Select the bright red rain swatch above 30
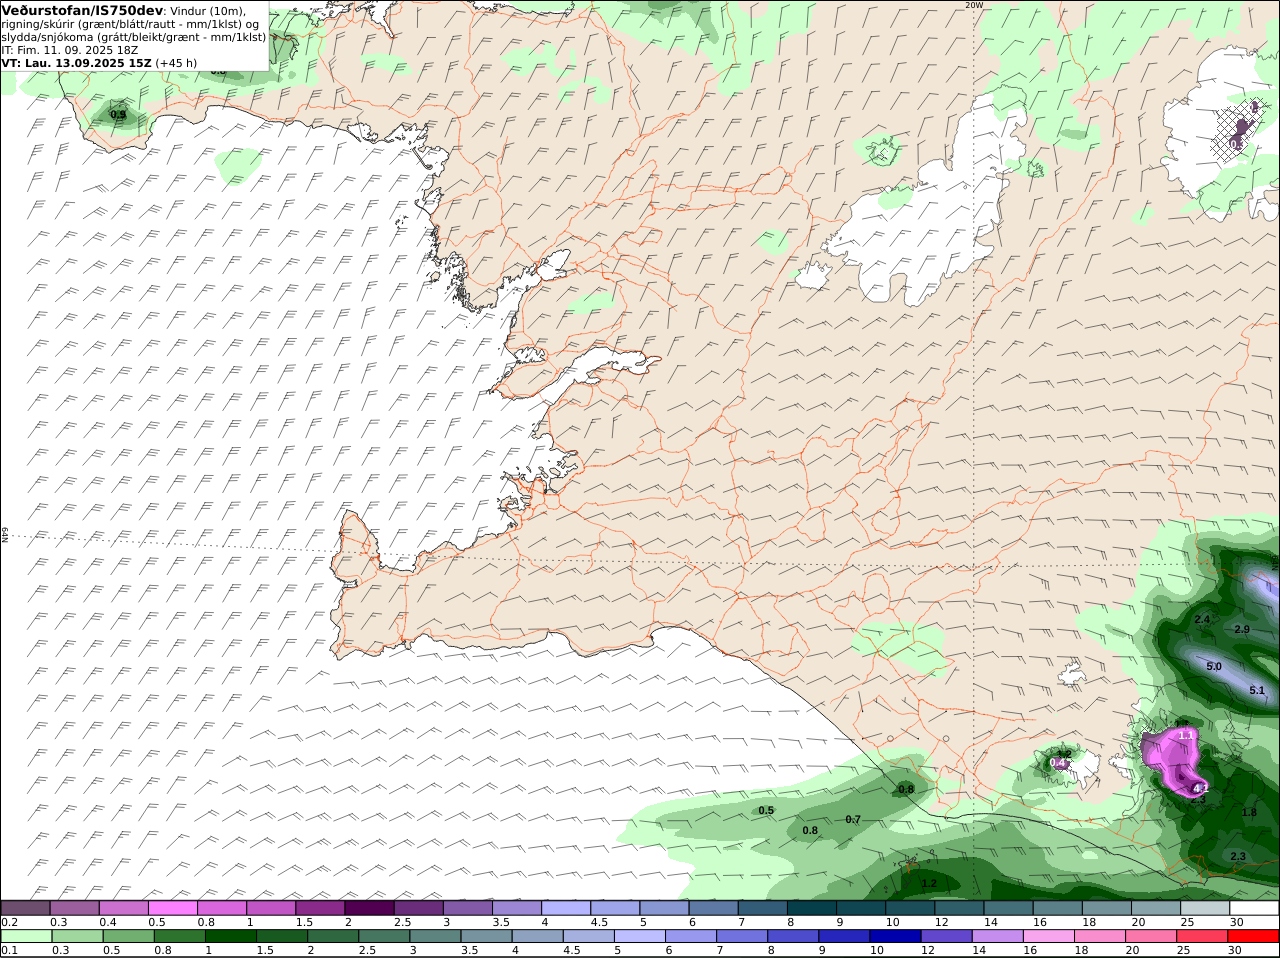The height and width of the screenshot is (958, 1280). 1254,936
